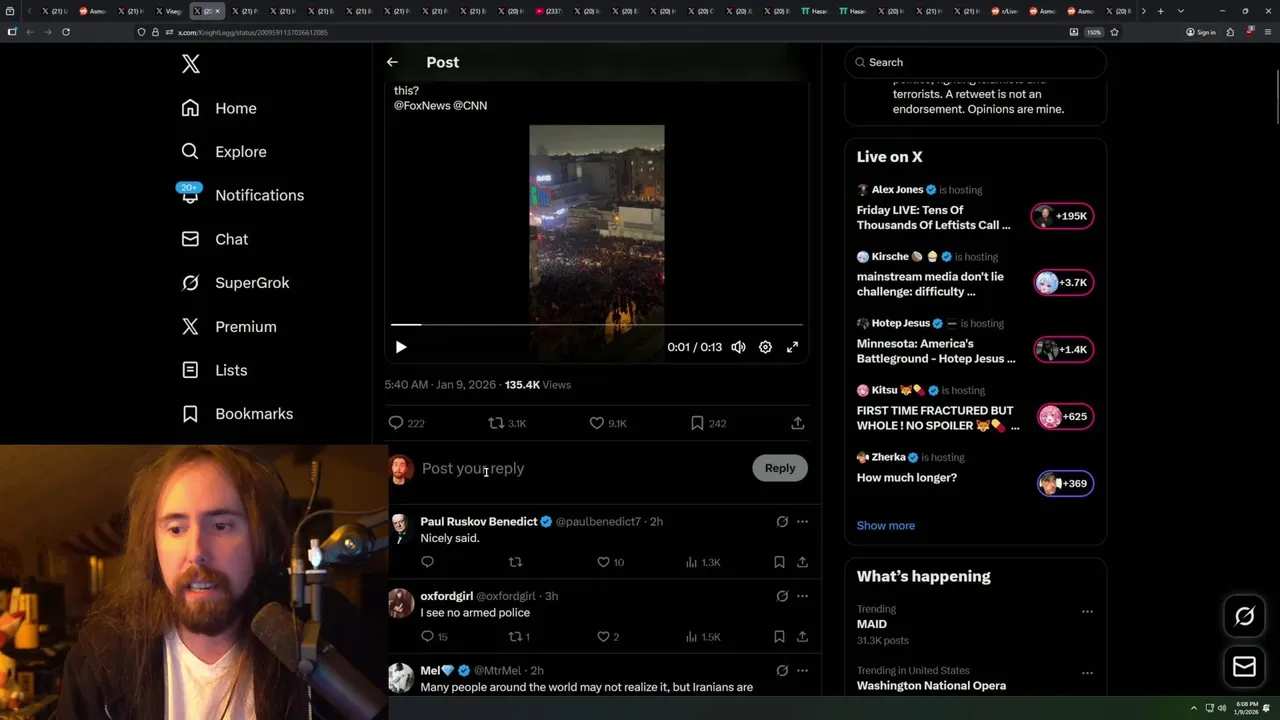View analytics on oxfordgirl's reply
Screen dimensions: 1280x720
[702, 637]
